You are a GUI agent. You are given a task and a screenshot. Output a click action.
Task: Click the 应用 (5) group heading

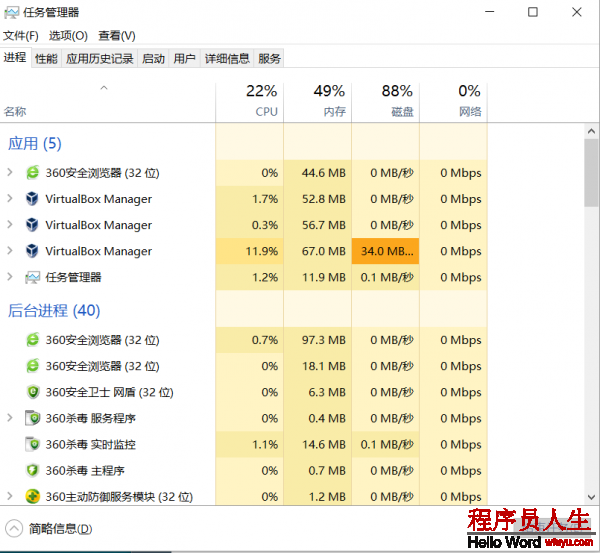(35, 144)
